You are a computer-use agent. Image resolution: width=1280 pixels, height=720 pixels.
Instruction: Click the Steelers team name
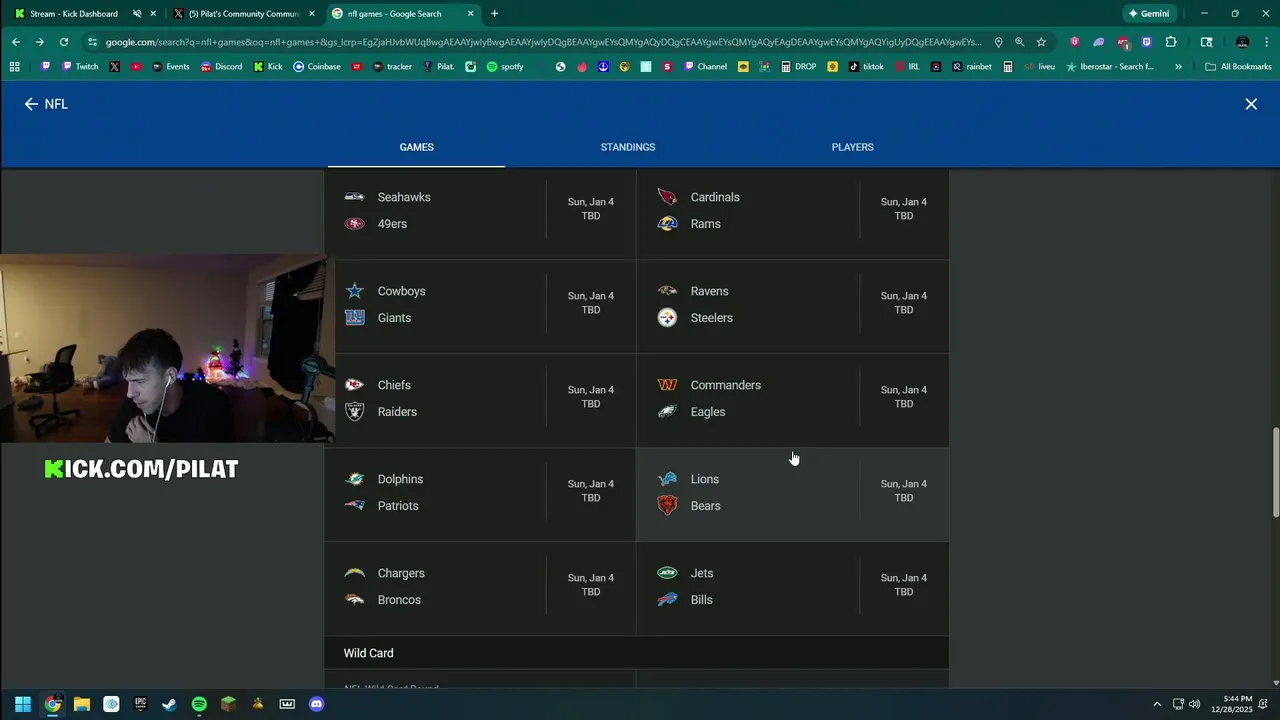click(711, 318)
